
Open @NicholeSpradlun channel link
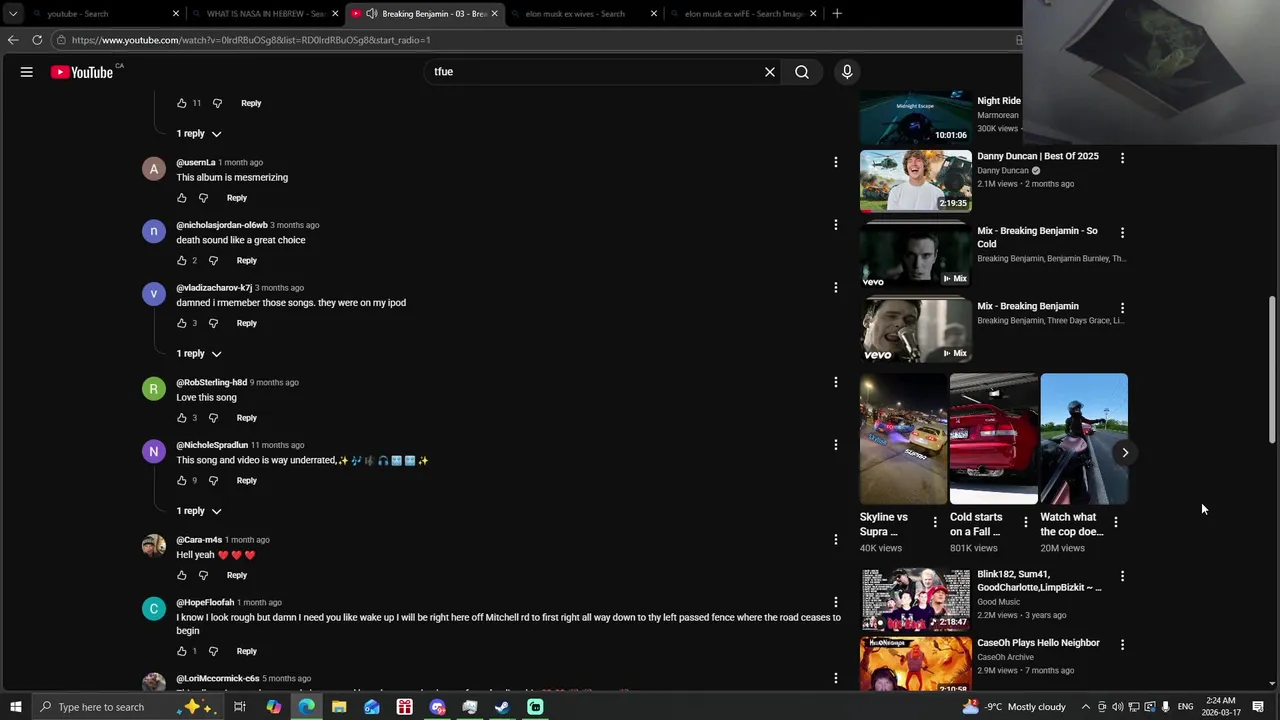[212, 445]
